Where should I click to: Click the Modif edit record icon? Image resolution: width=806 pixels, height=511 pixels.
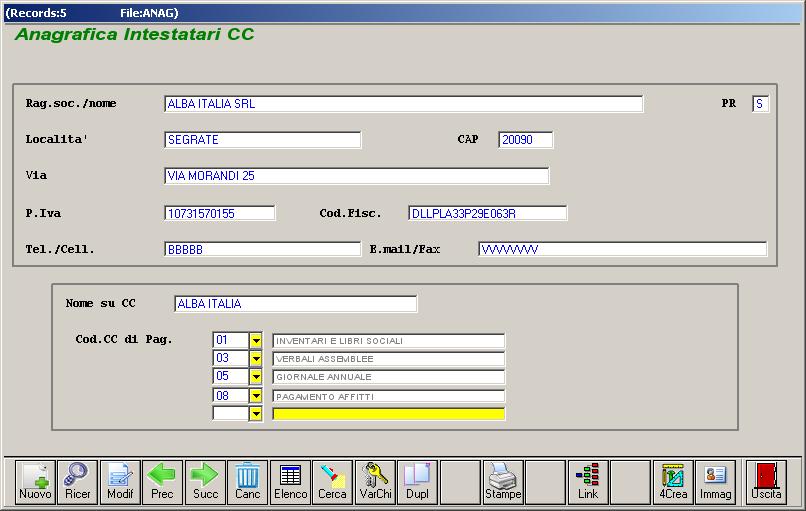pyautogui.click(x=120, y=482)
